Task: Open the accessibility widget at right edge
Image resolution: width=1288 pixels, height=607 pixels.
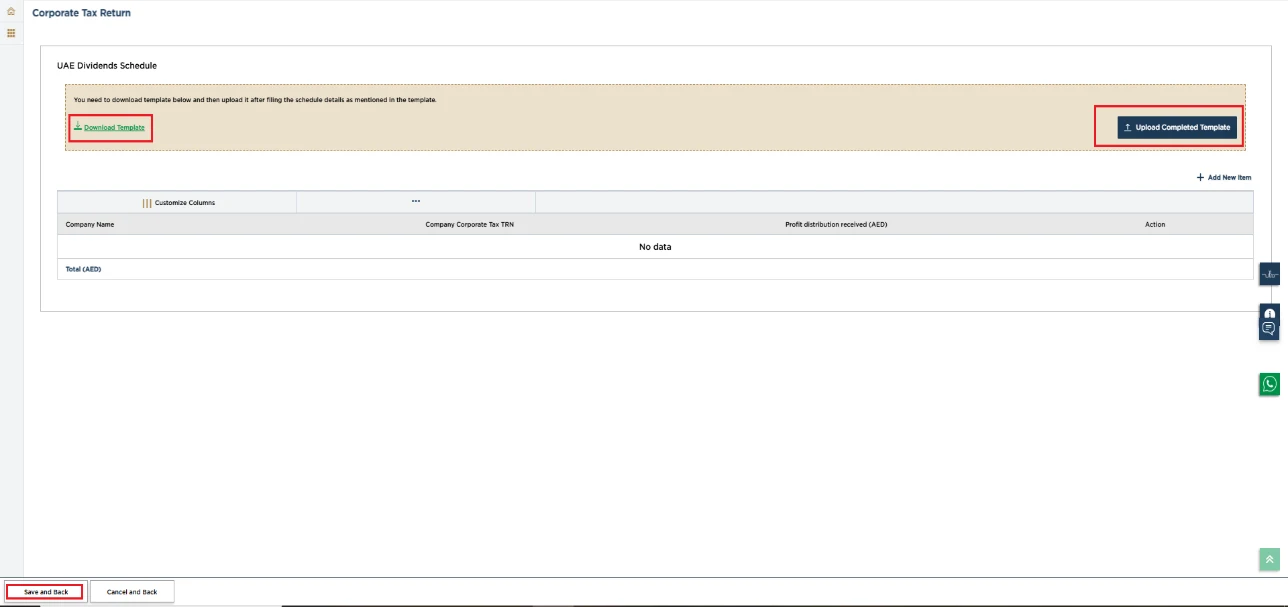Action: coord(1269,274)
